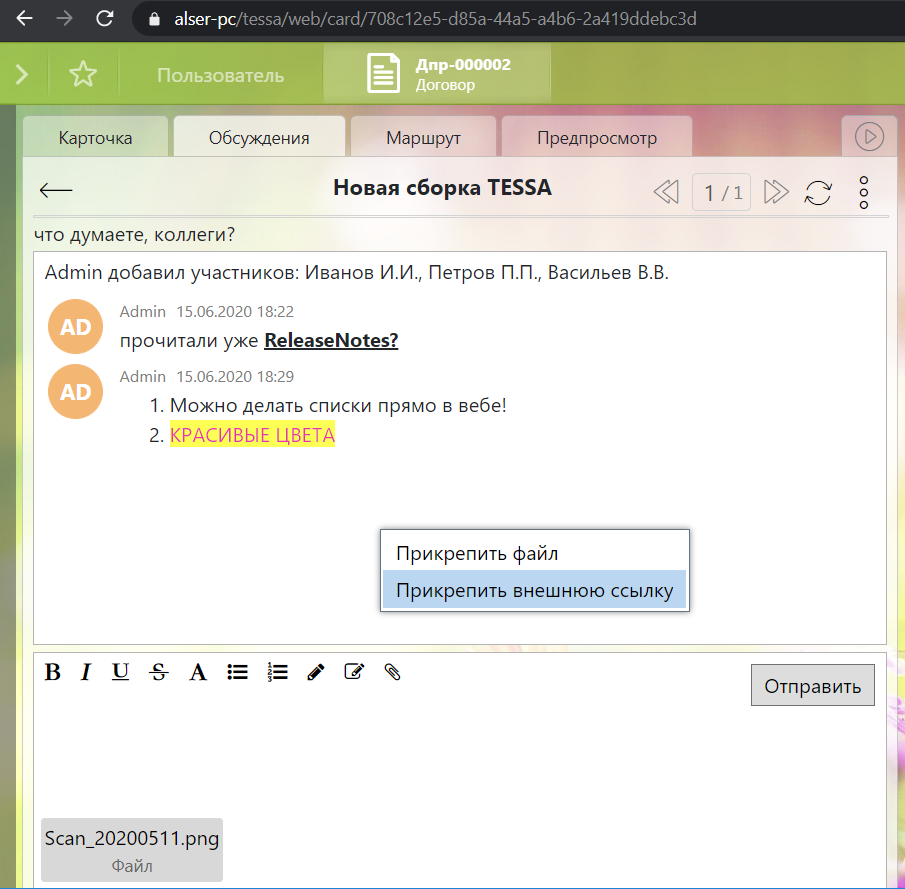This screenshot has width=905, height=889.
Task: Click the 1 / 1 page indicator
Action: 721,192
